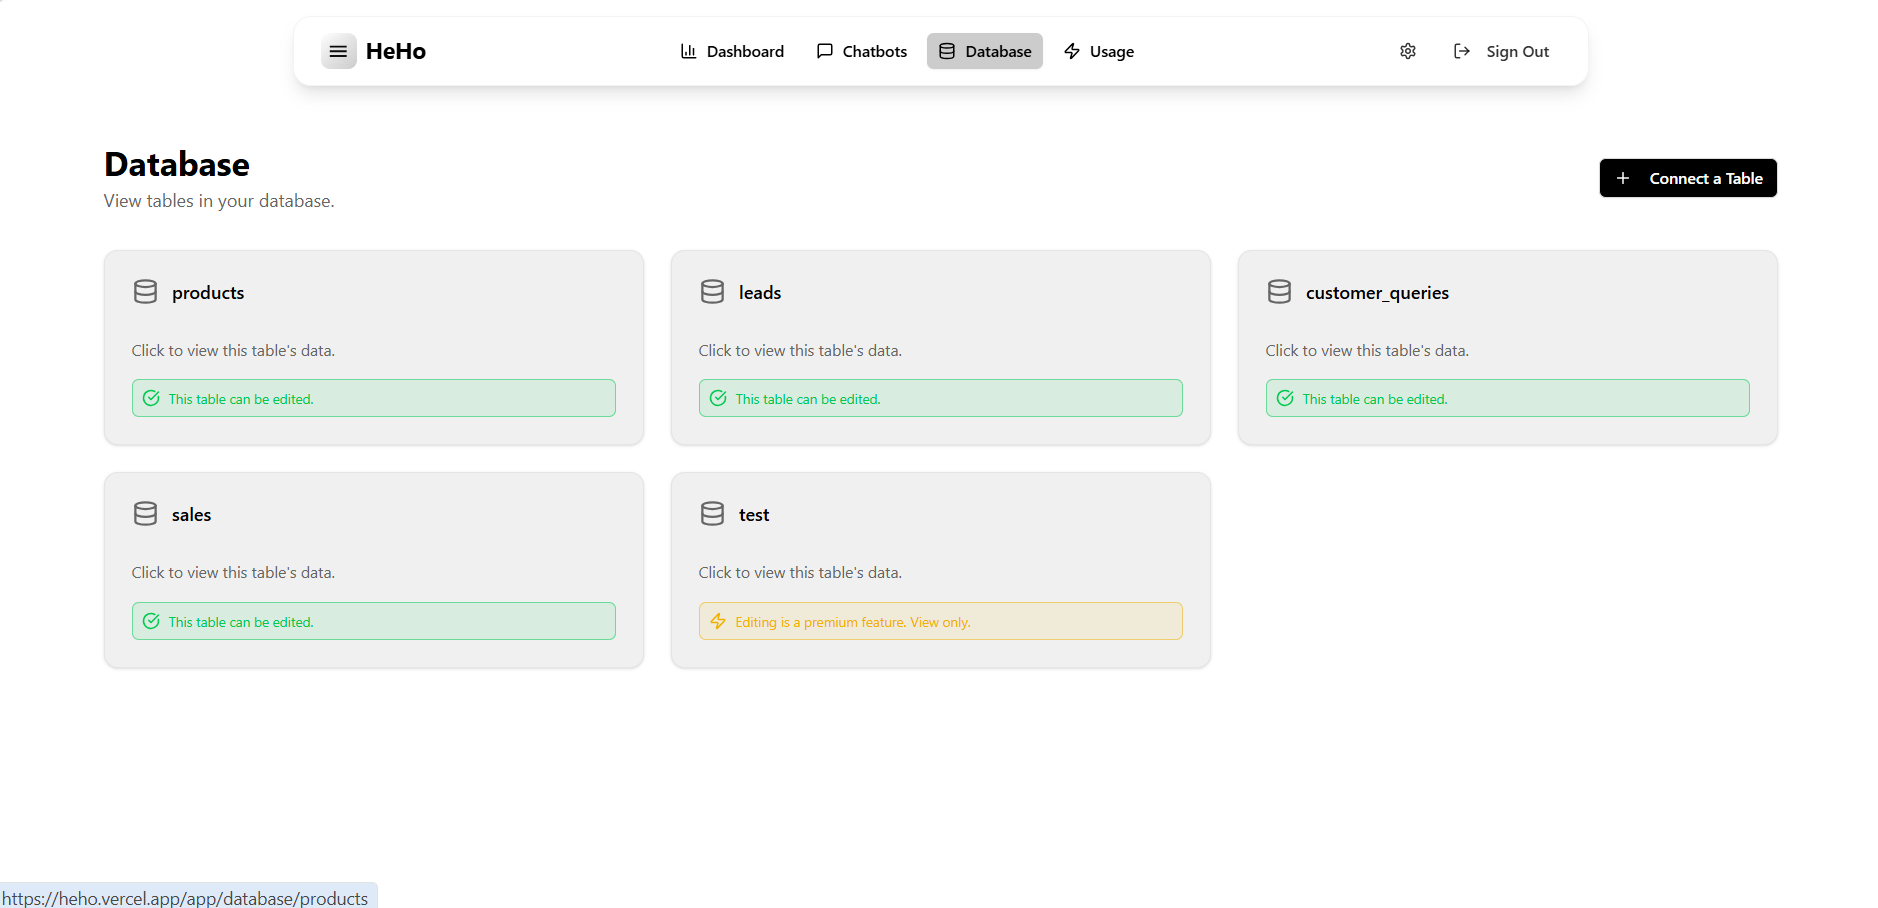Click the sign out arrow icon
The image size is (1878, 908).
(x=1462, y=51)
